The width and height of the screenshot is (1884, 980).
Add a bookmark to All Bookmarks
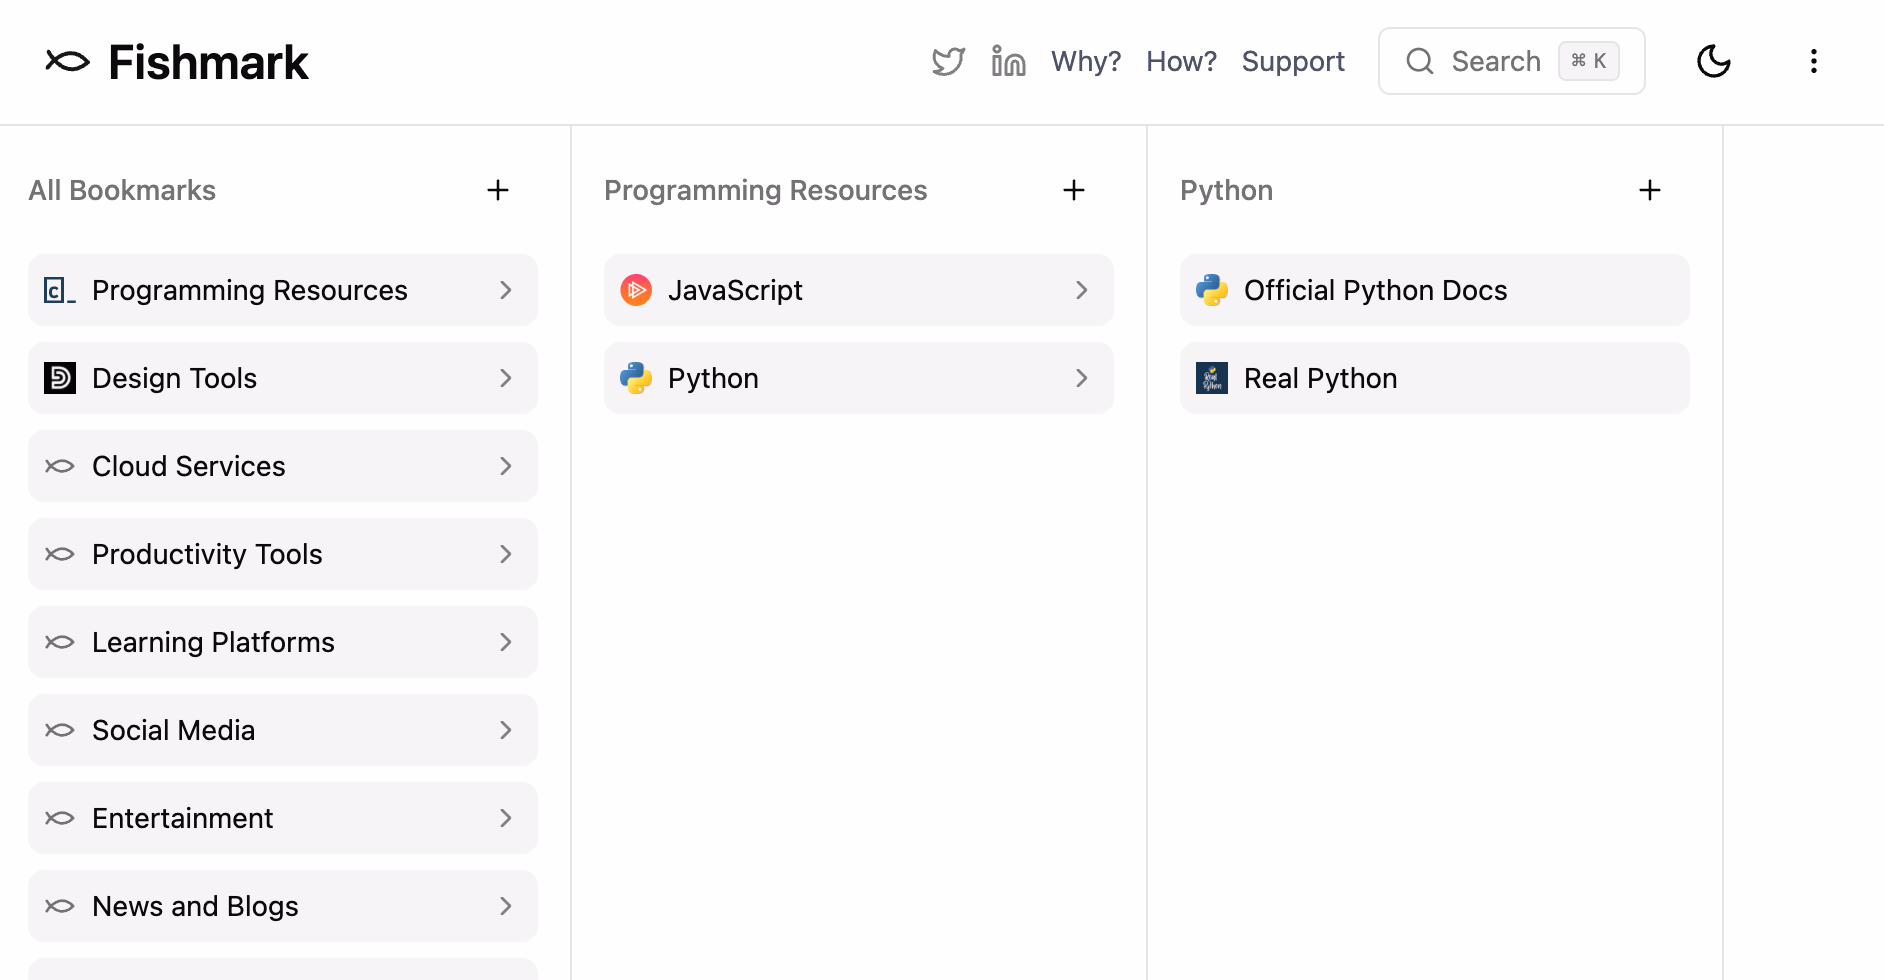click(498, 190)
